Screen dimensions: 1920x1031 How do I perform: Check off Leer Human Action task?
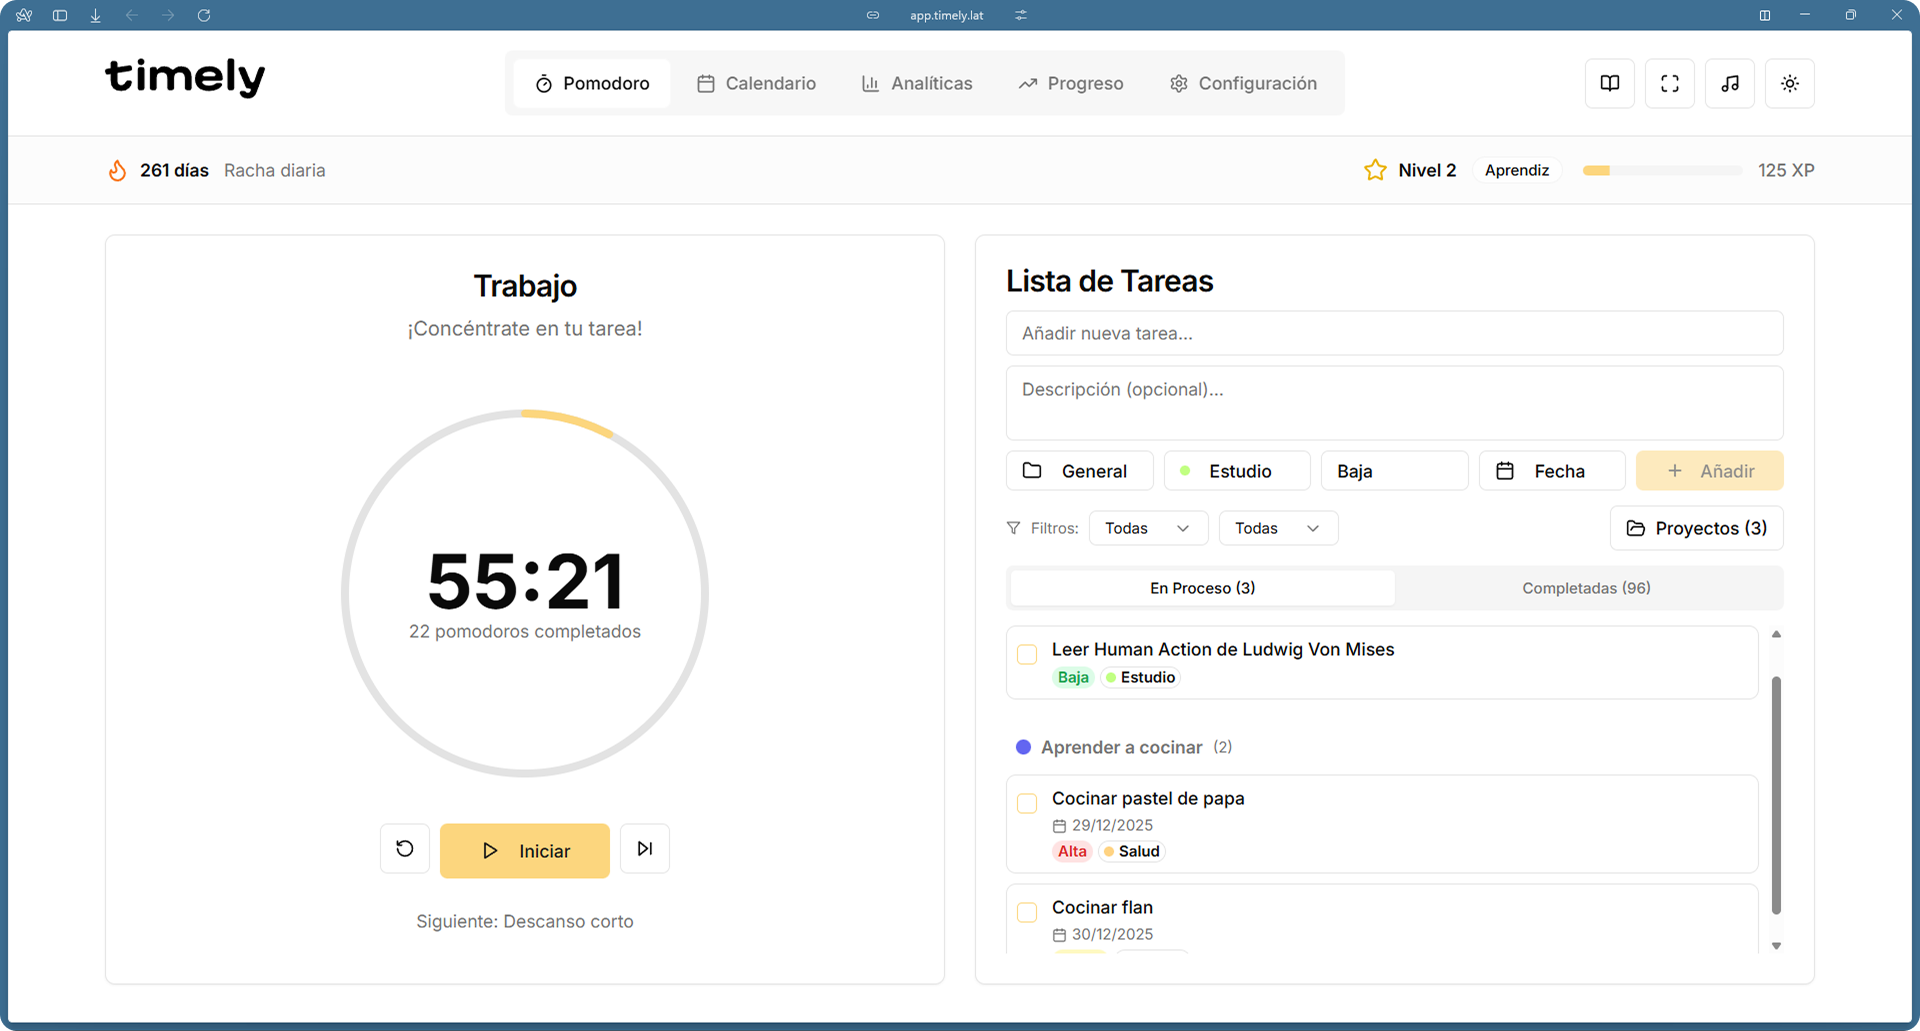[x=1027, y=655]
